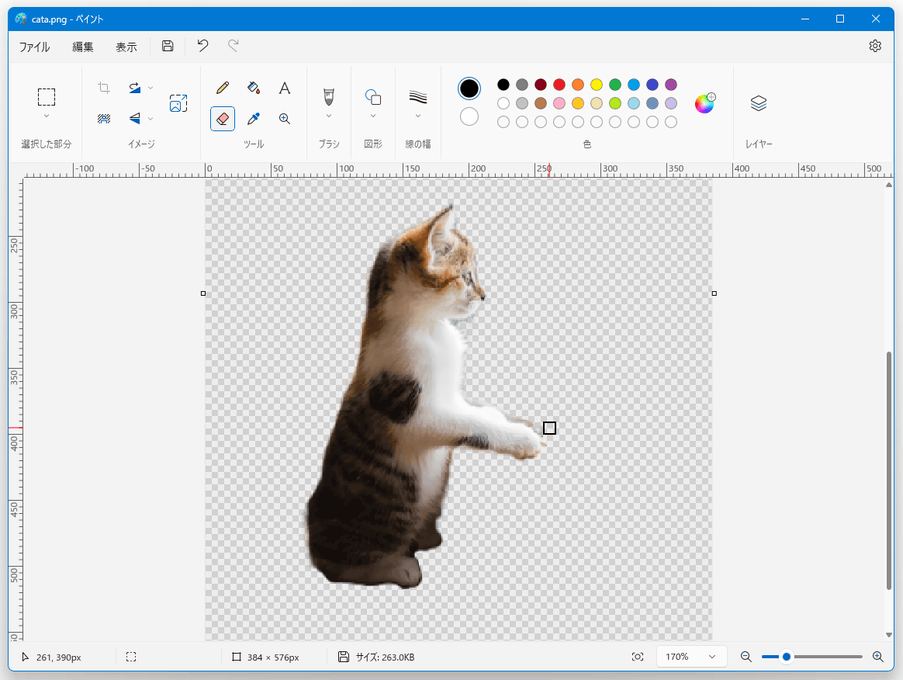Screen dimensions: 903x680
Task: Click the zoom in plus button
Action: click(x=878, y=657)
